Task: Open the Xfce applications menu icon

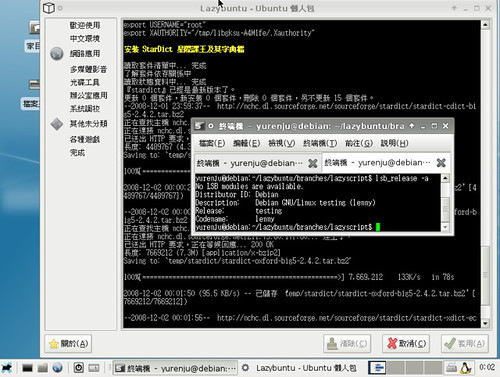Action: [7, 368]
